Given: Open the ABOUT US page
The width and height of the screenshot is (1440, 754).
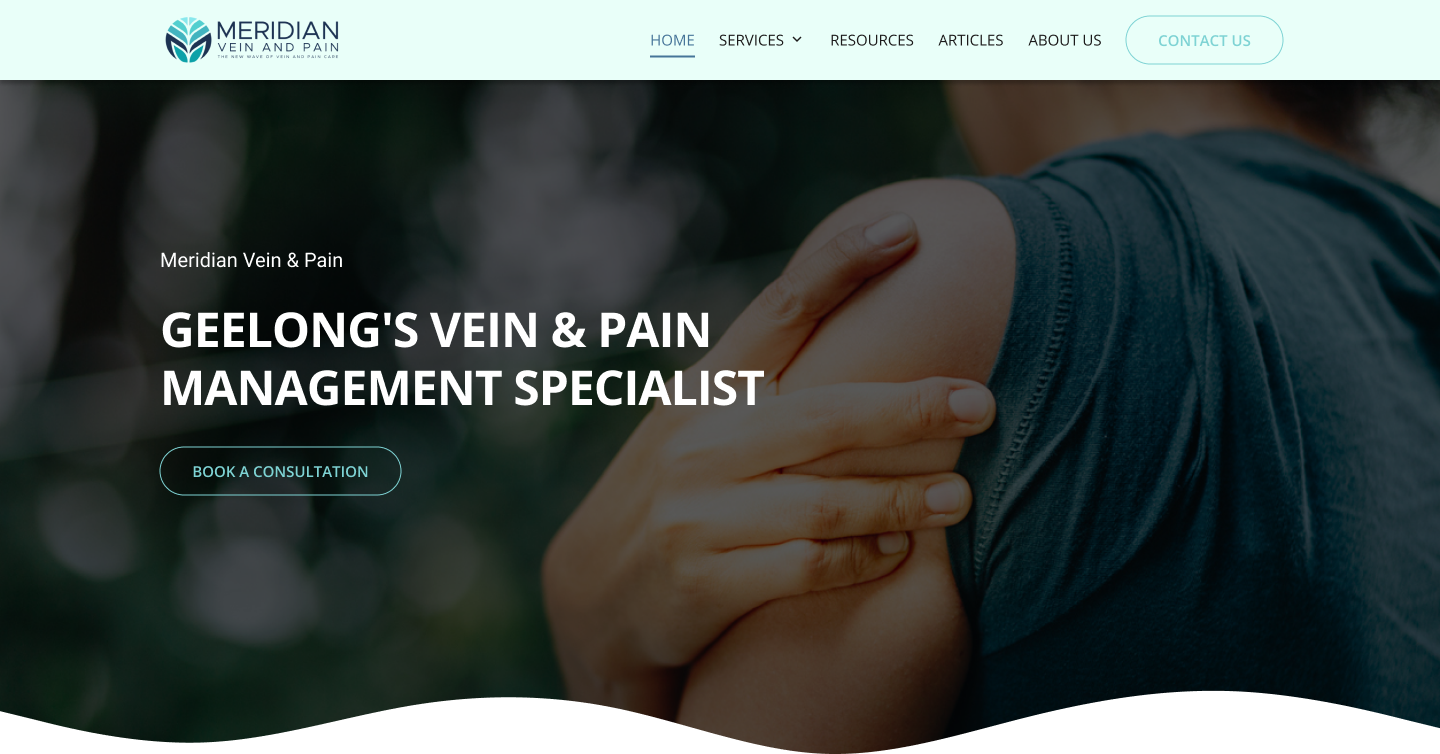Looking at the screenshot, I should [x=1065, y=40].
